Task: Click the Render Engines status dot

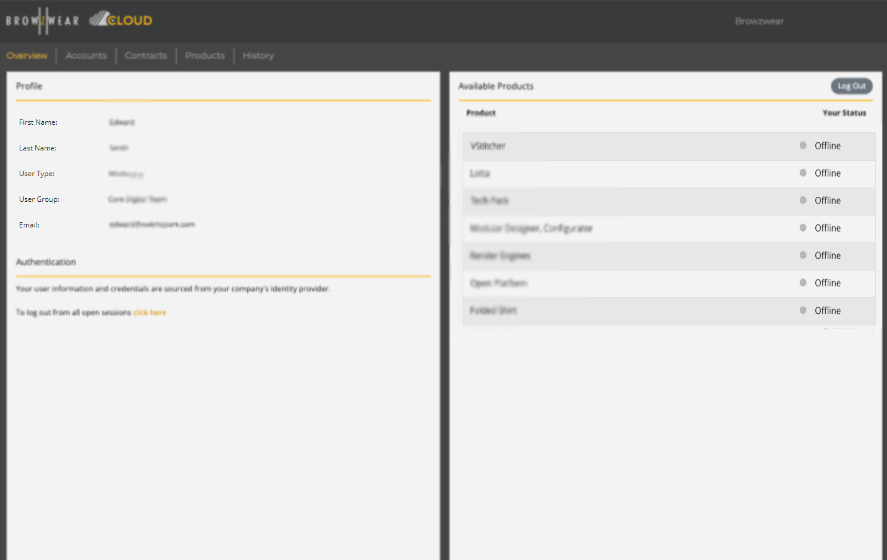Action: point(803,255)
